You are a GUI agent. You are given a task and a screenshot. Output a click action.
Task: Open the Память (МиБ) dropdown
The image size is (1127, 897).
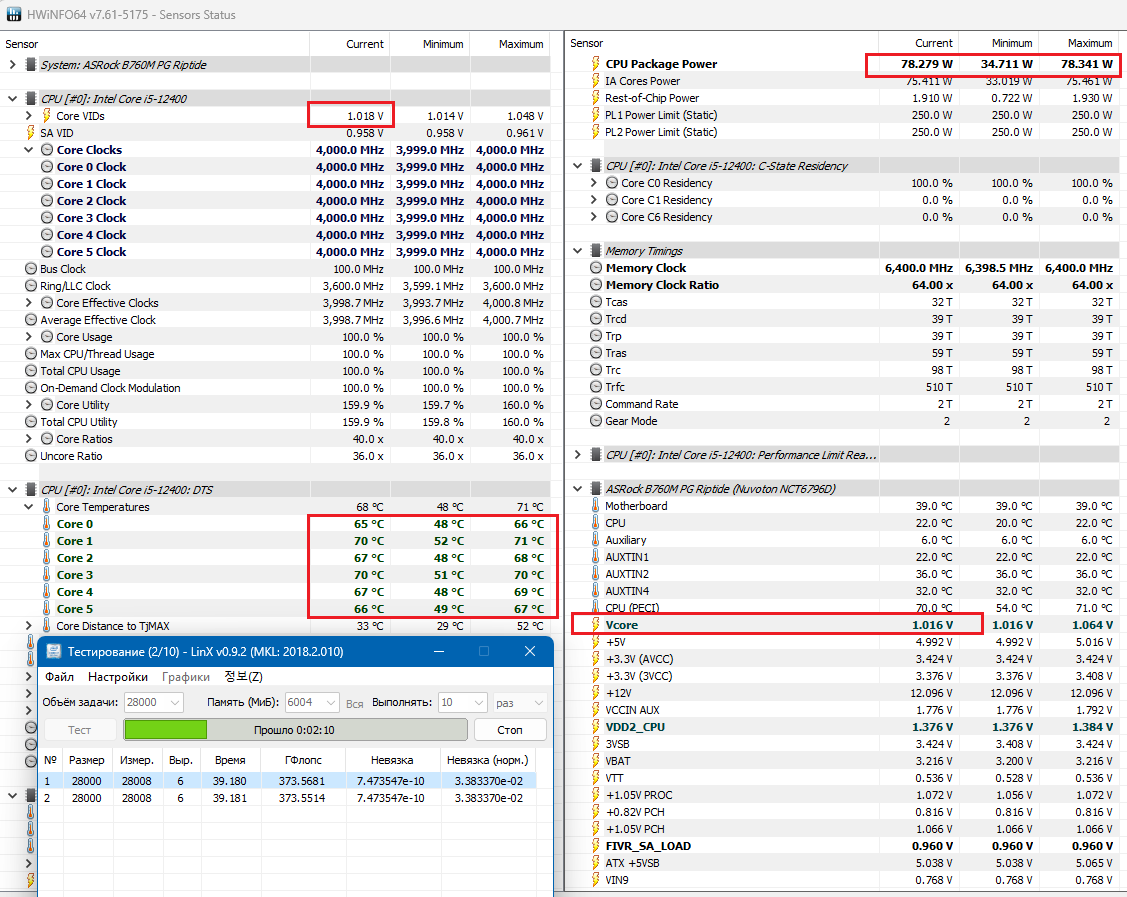(330, 702)
